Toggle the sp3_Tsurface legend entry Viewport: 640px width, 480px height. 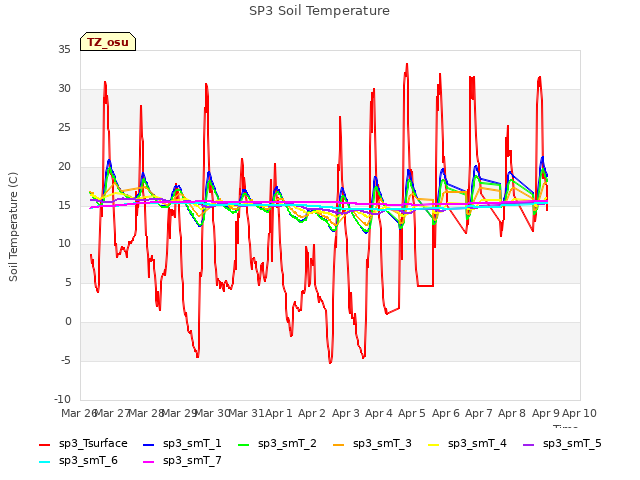83,444
